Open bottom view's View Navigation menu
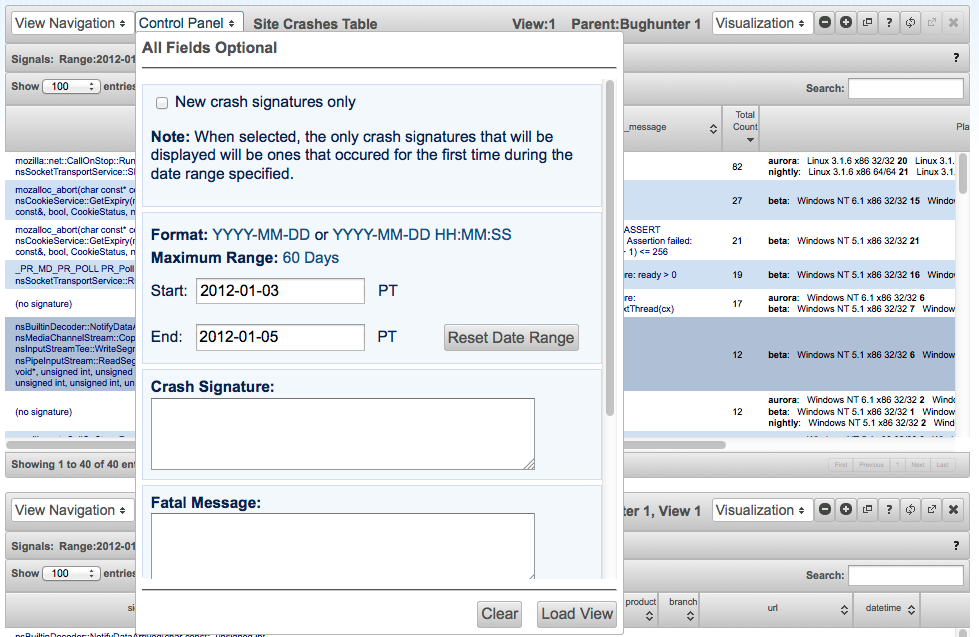This screenshot has height=637, width=979. point(72,510)
